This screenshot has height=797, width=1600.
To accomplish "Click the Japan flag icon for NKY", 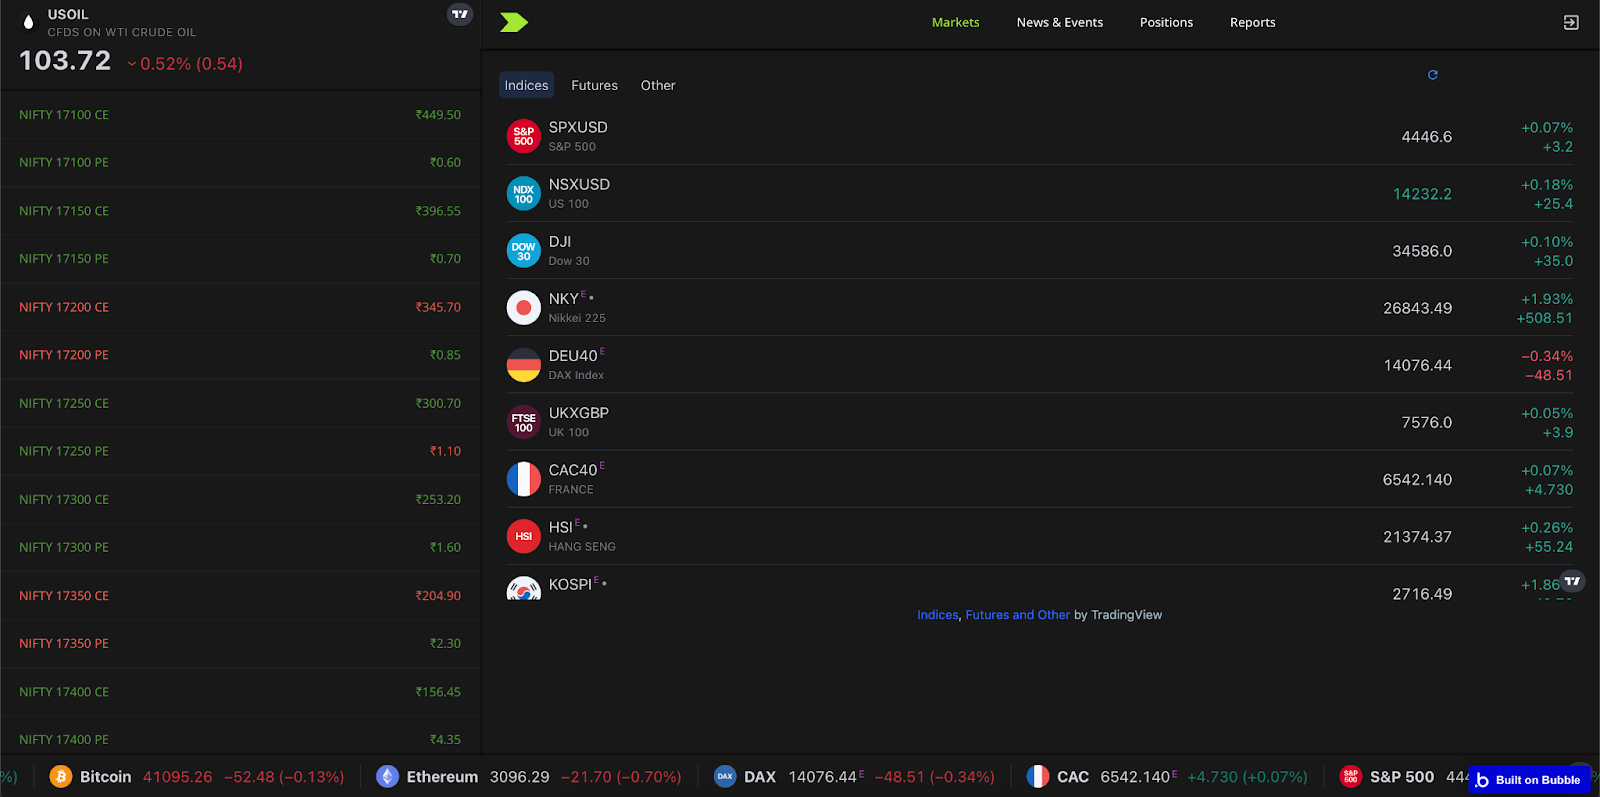I will pos(523,307).
